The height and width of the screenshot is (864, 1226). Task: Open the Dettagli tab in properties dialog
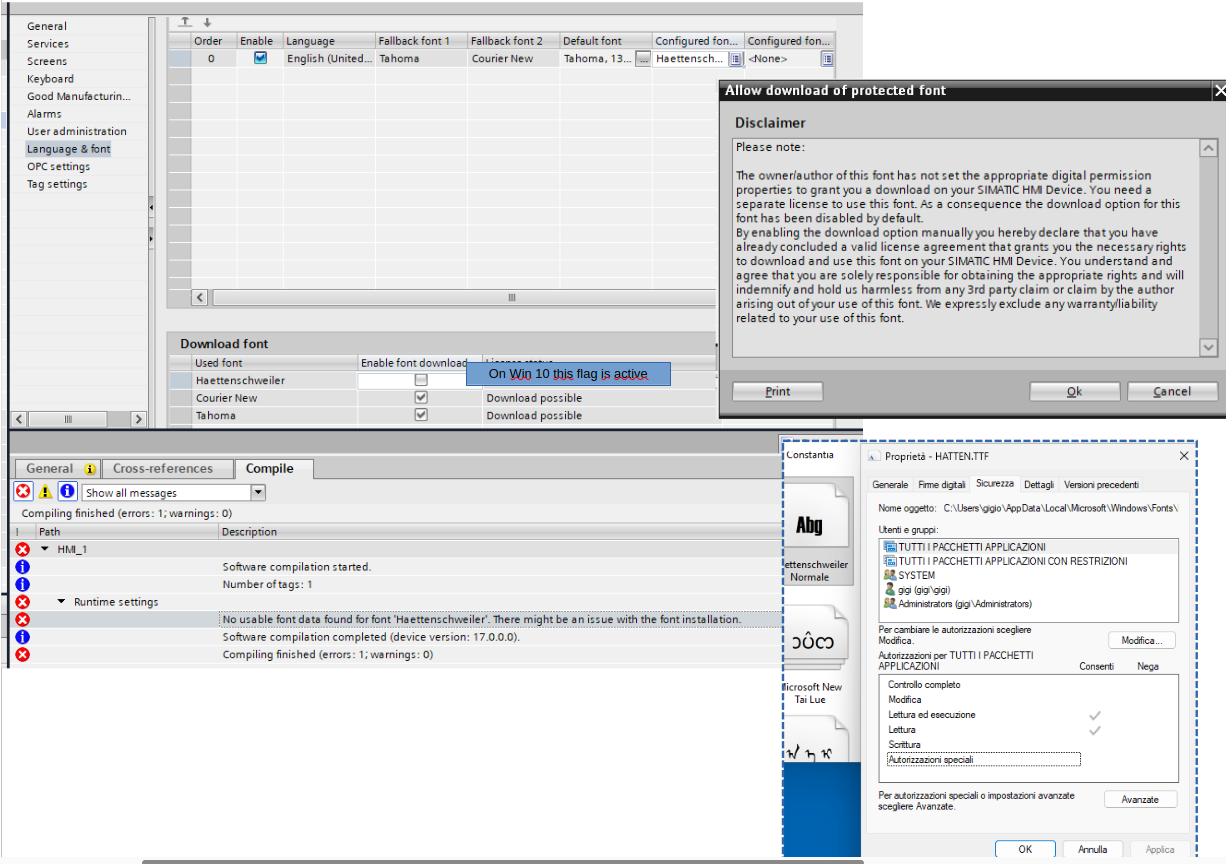pos(1038,485)
